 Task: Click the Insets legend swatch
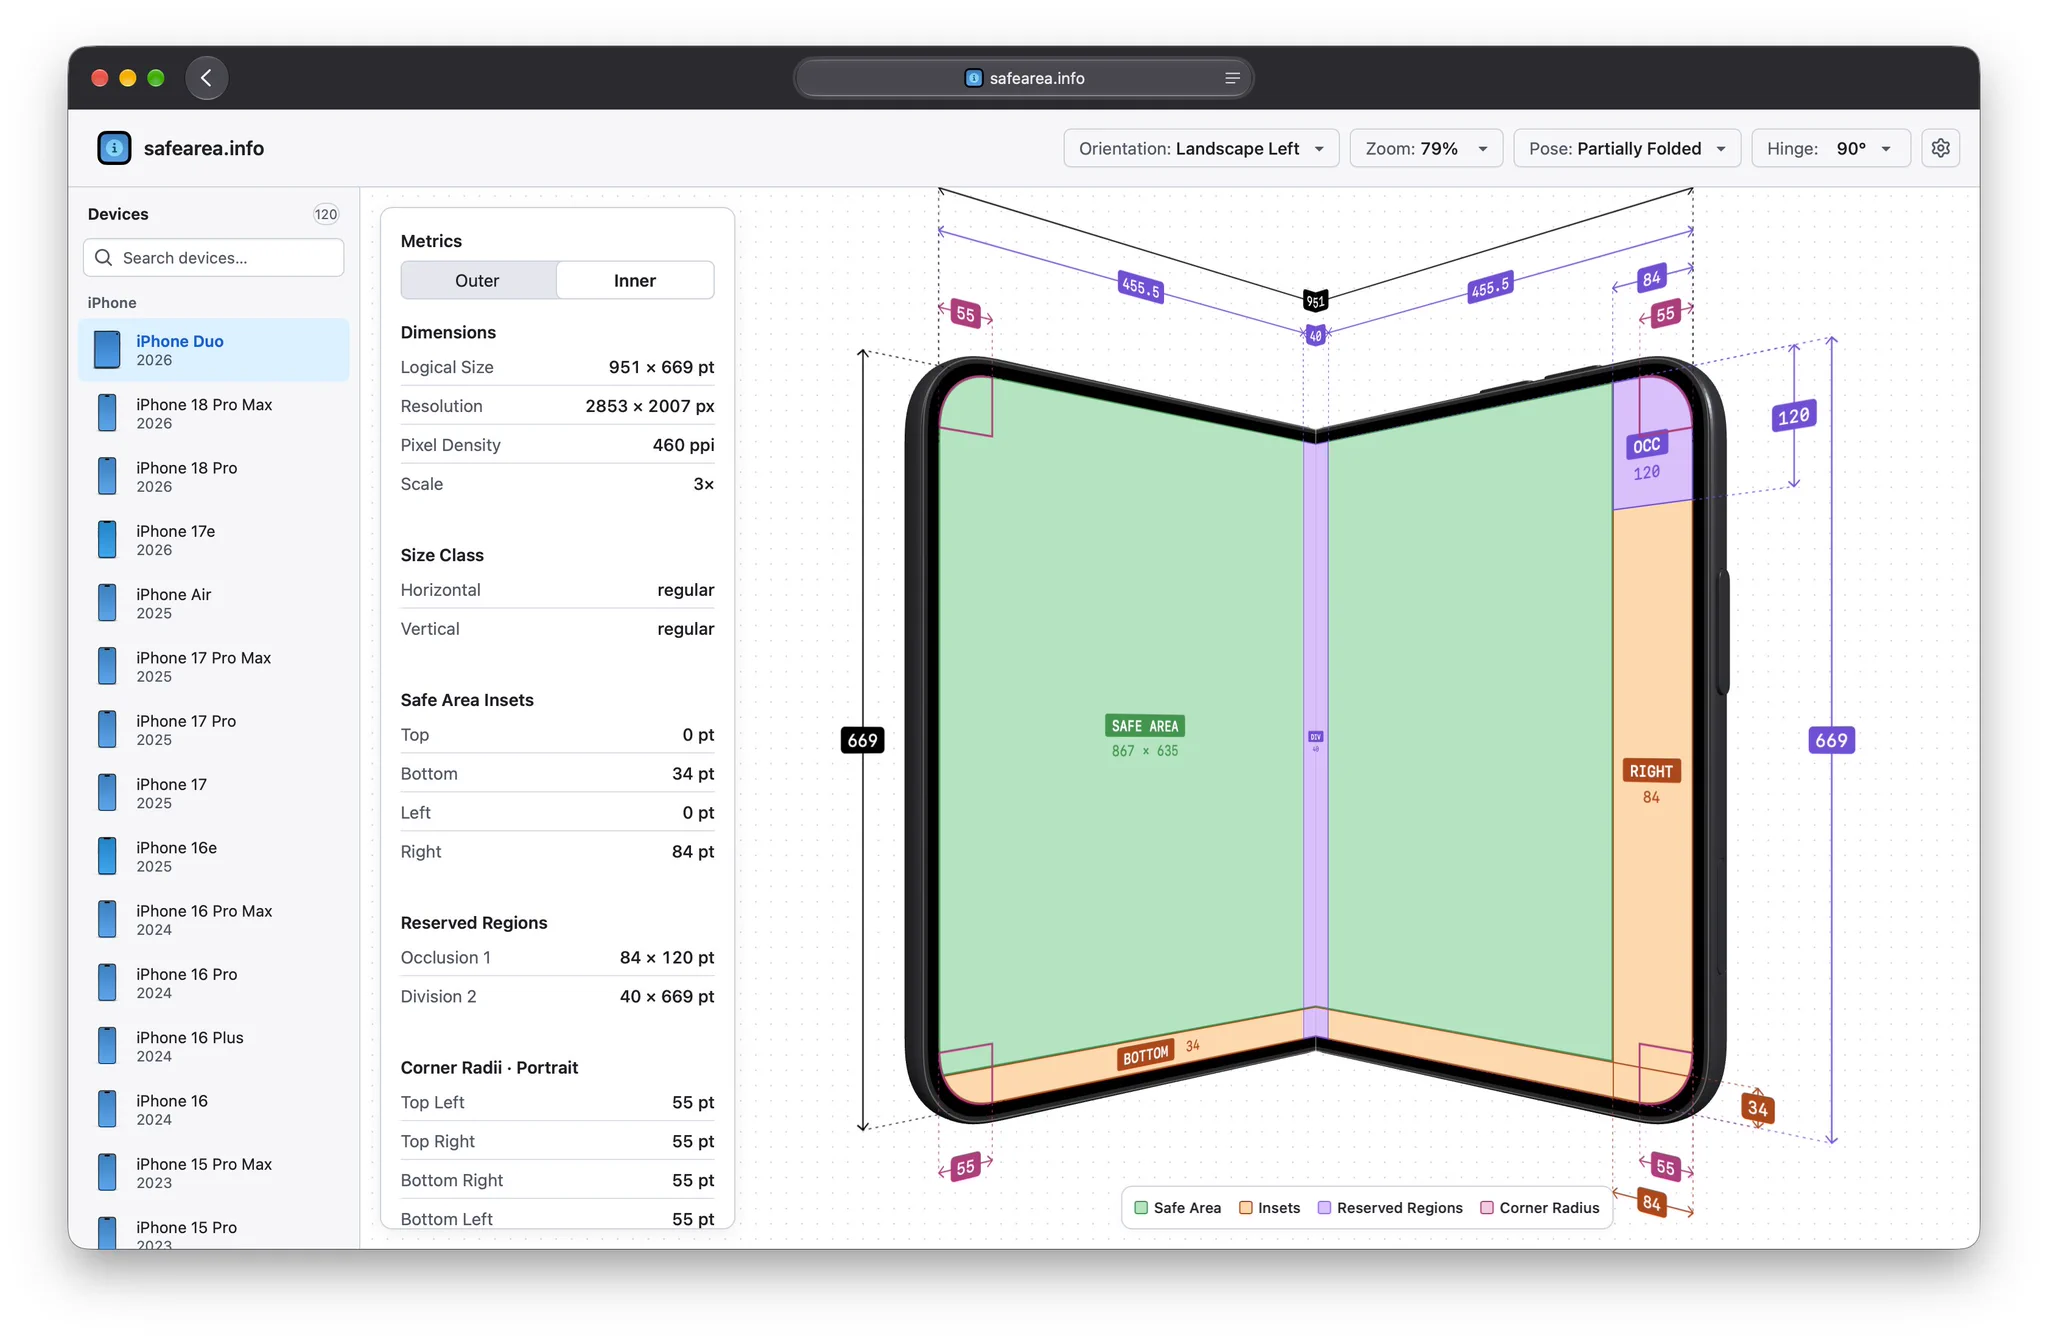(x=1246, y=1208)
